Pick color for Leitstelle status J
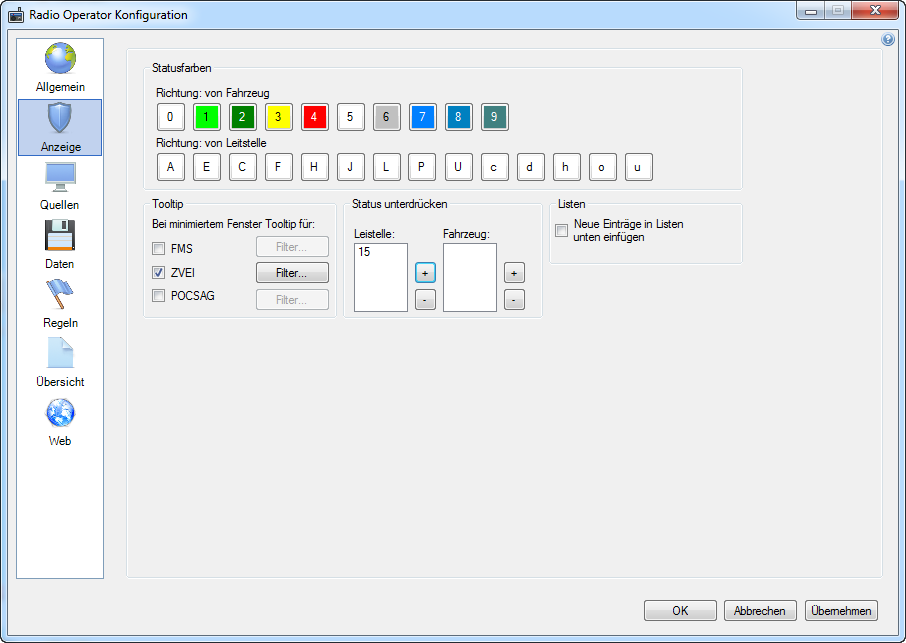The height and width of the screenshot is (643, 906). [x=351, y=167]
